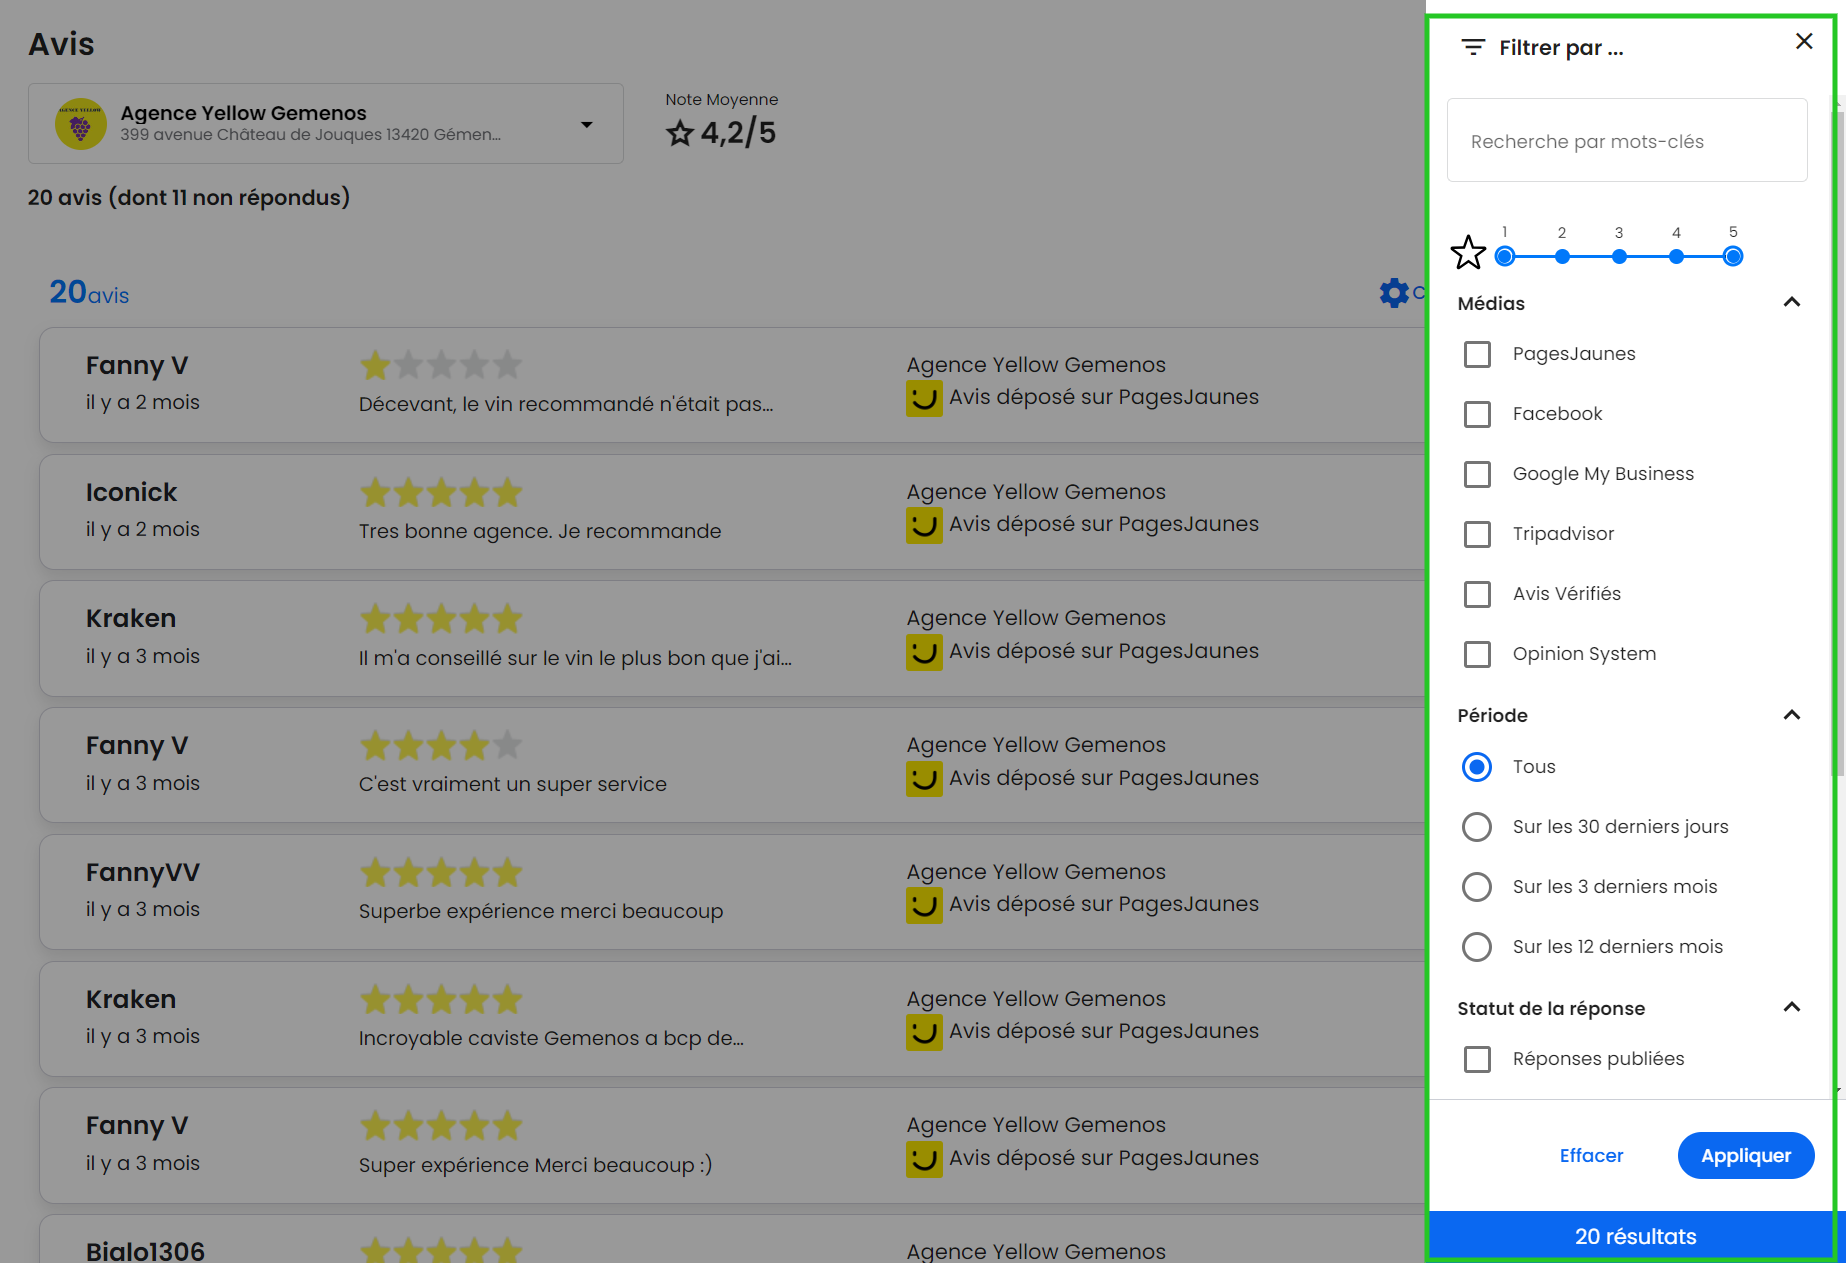Check the Réponses publiées option
Image resolution: width=1846 pixels, height=1263 pixels.
pos(1477,1059)
